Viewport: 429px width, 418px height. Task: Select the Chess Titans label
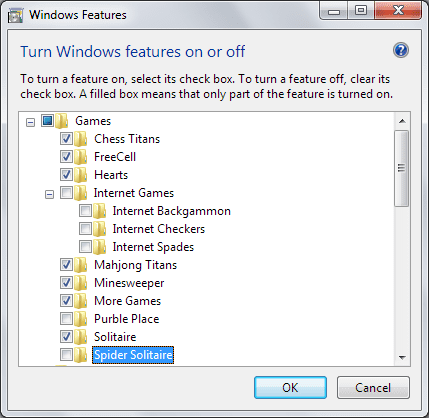127,139
